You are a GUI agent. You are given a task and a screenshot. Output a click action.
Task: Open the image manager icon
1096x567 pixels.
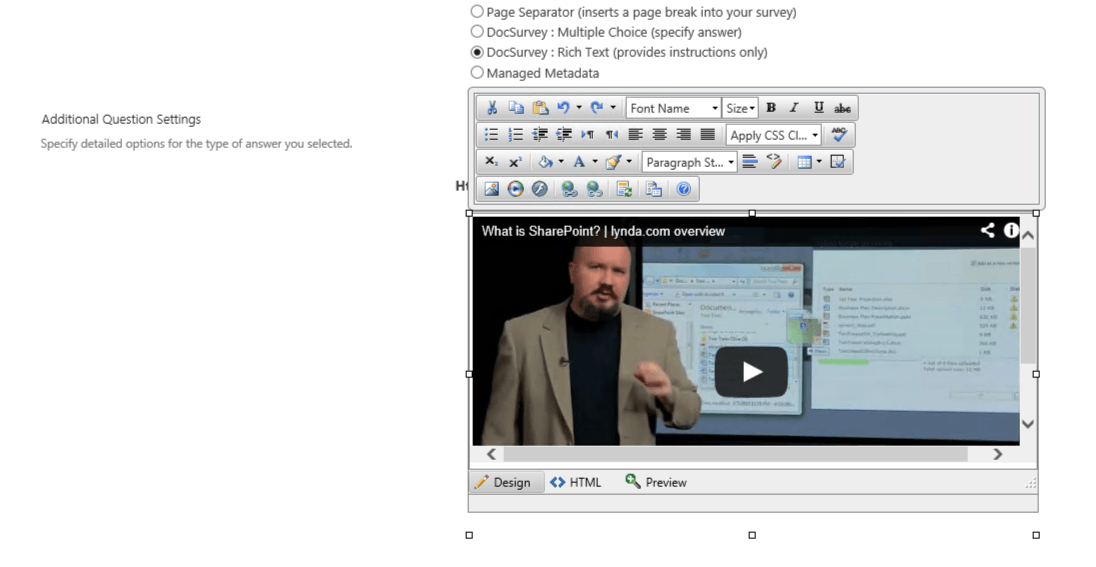pyautogui.click(x=492, y=189)
